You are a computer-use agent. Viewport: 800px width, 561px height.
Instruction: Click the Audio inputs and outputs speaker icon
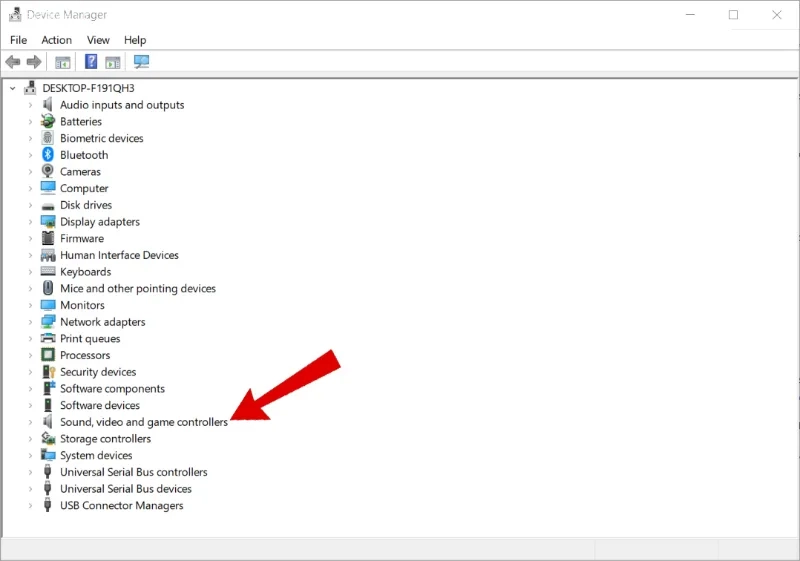point(48,105)
